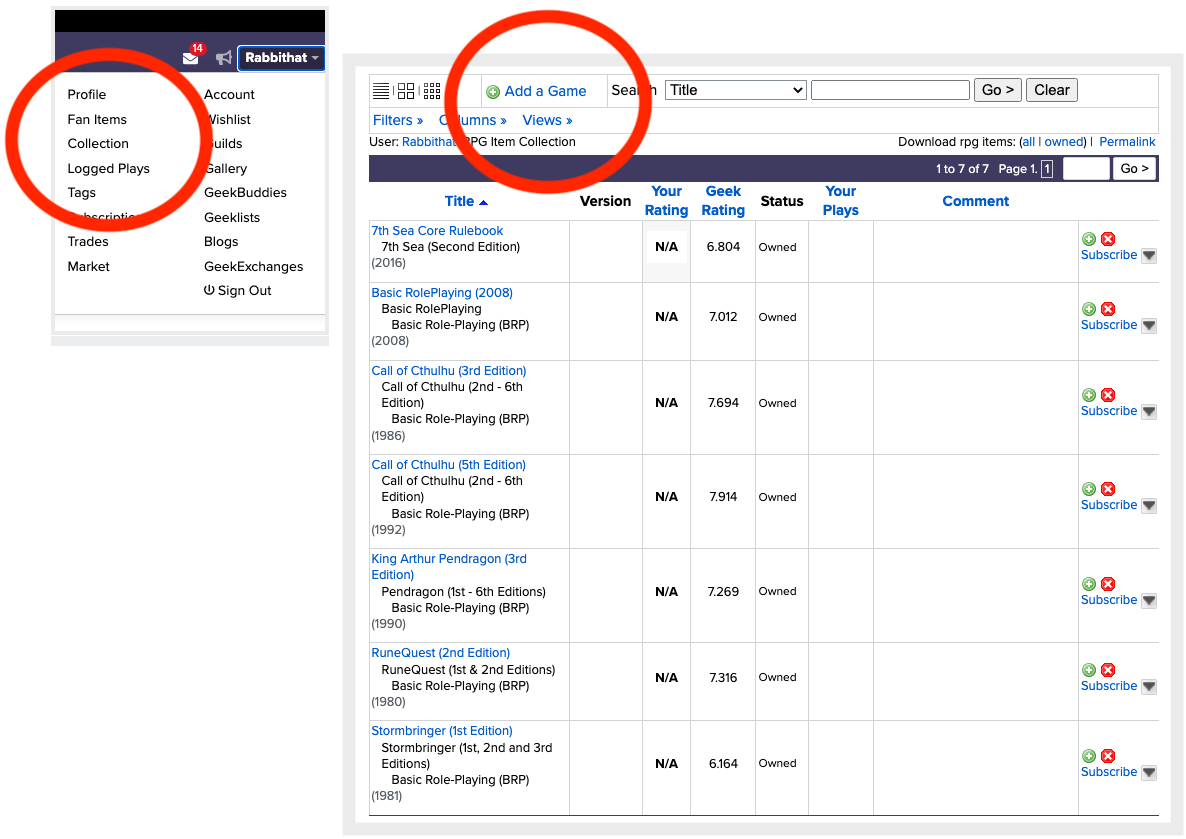Click into the search text field
Image resolution: width=1186 pixels, height=839 pixels.
click(x=890, y=90)
